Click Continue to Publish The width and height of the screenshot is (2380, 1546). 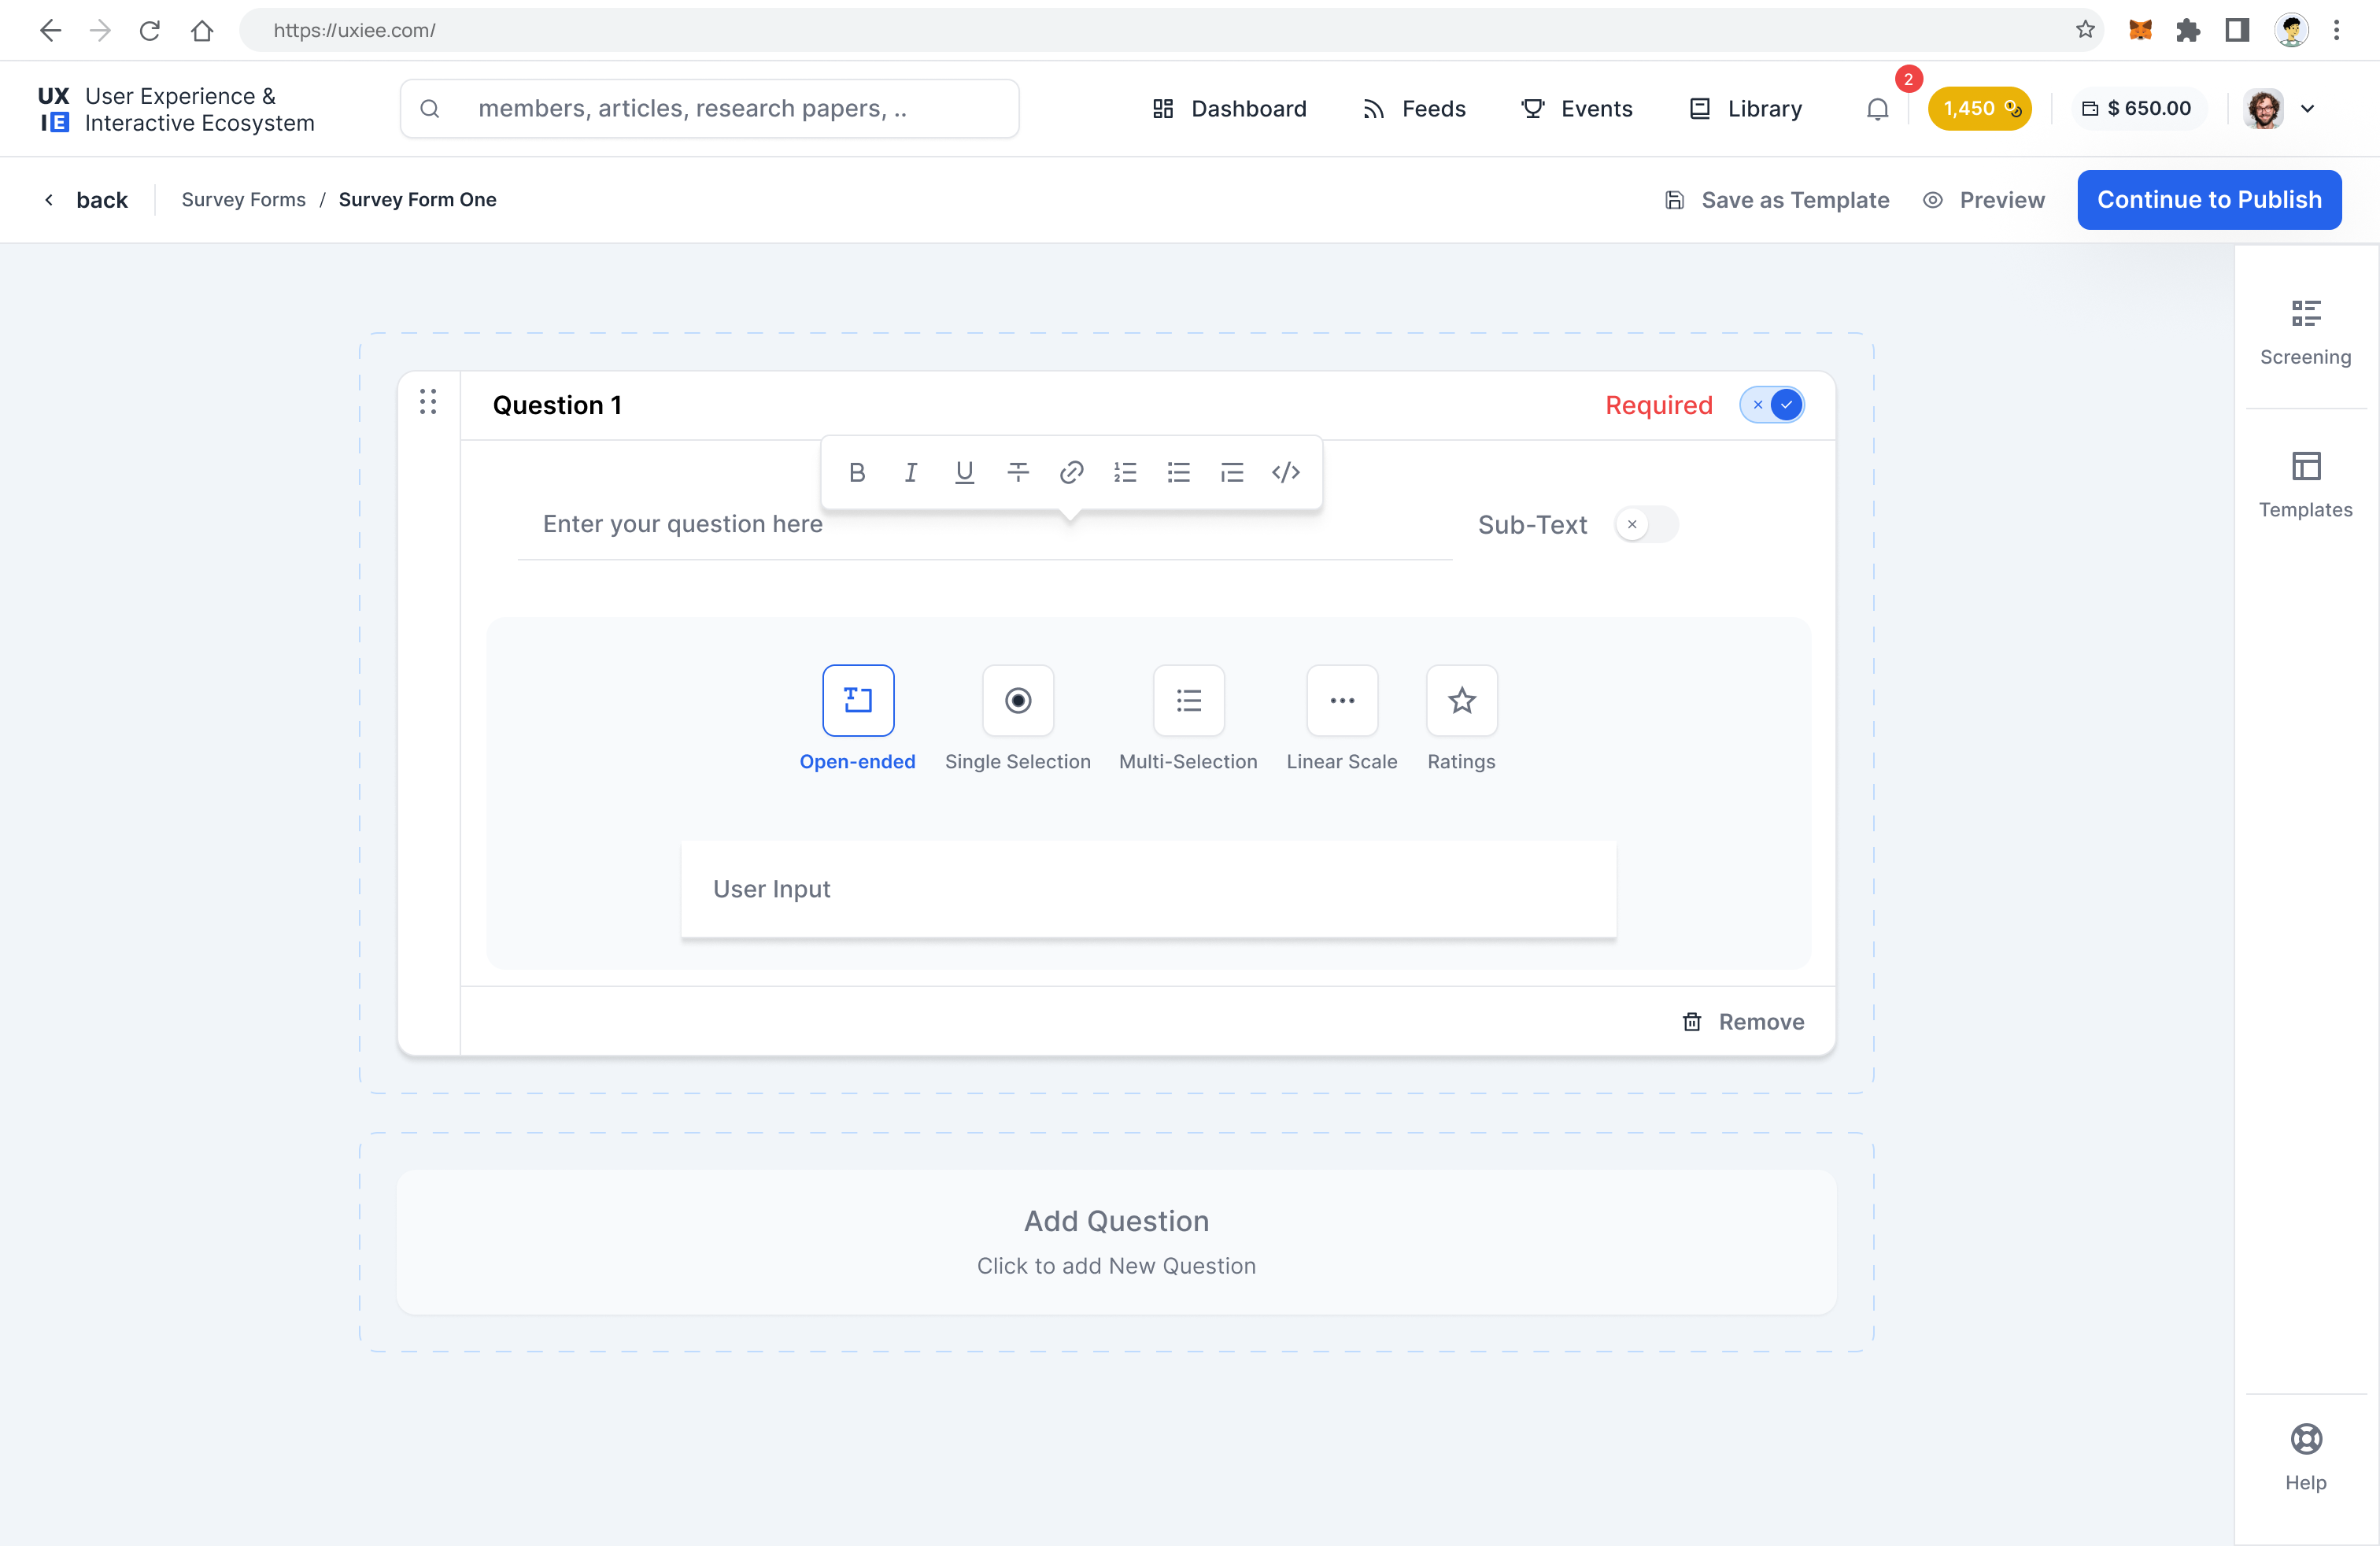pyautogui.click(x=2209, y=200)
